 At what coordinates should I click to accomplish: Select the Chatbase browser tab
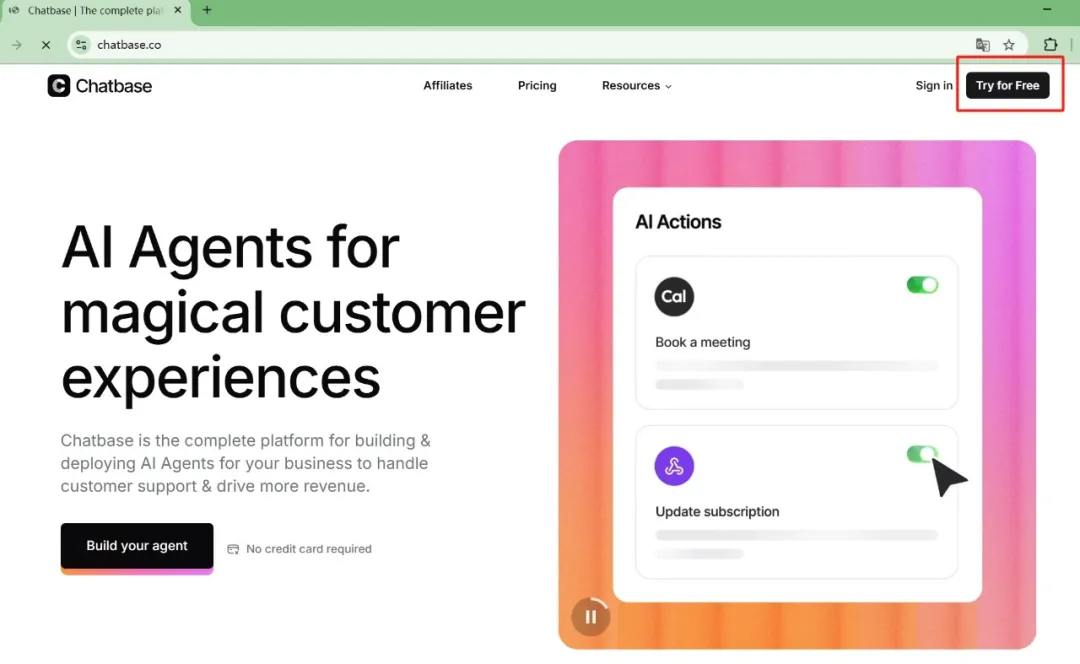click(95, 10)
